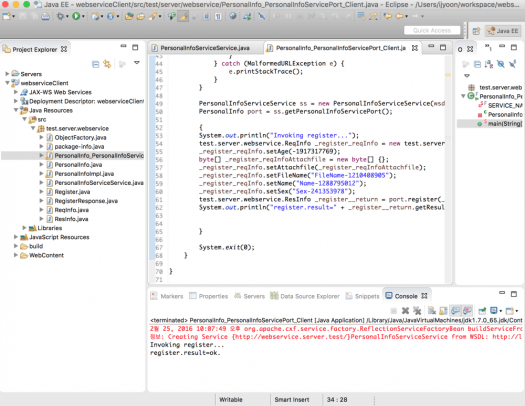Click the Debug bug toolbar icon

click(60, 16)
